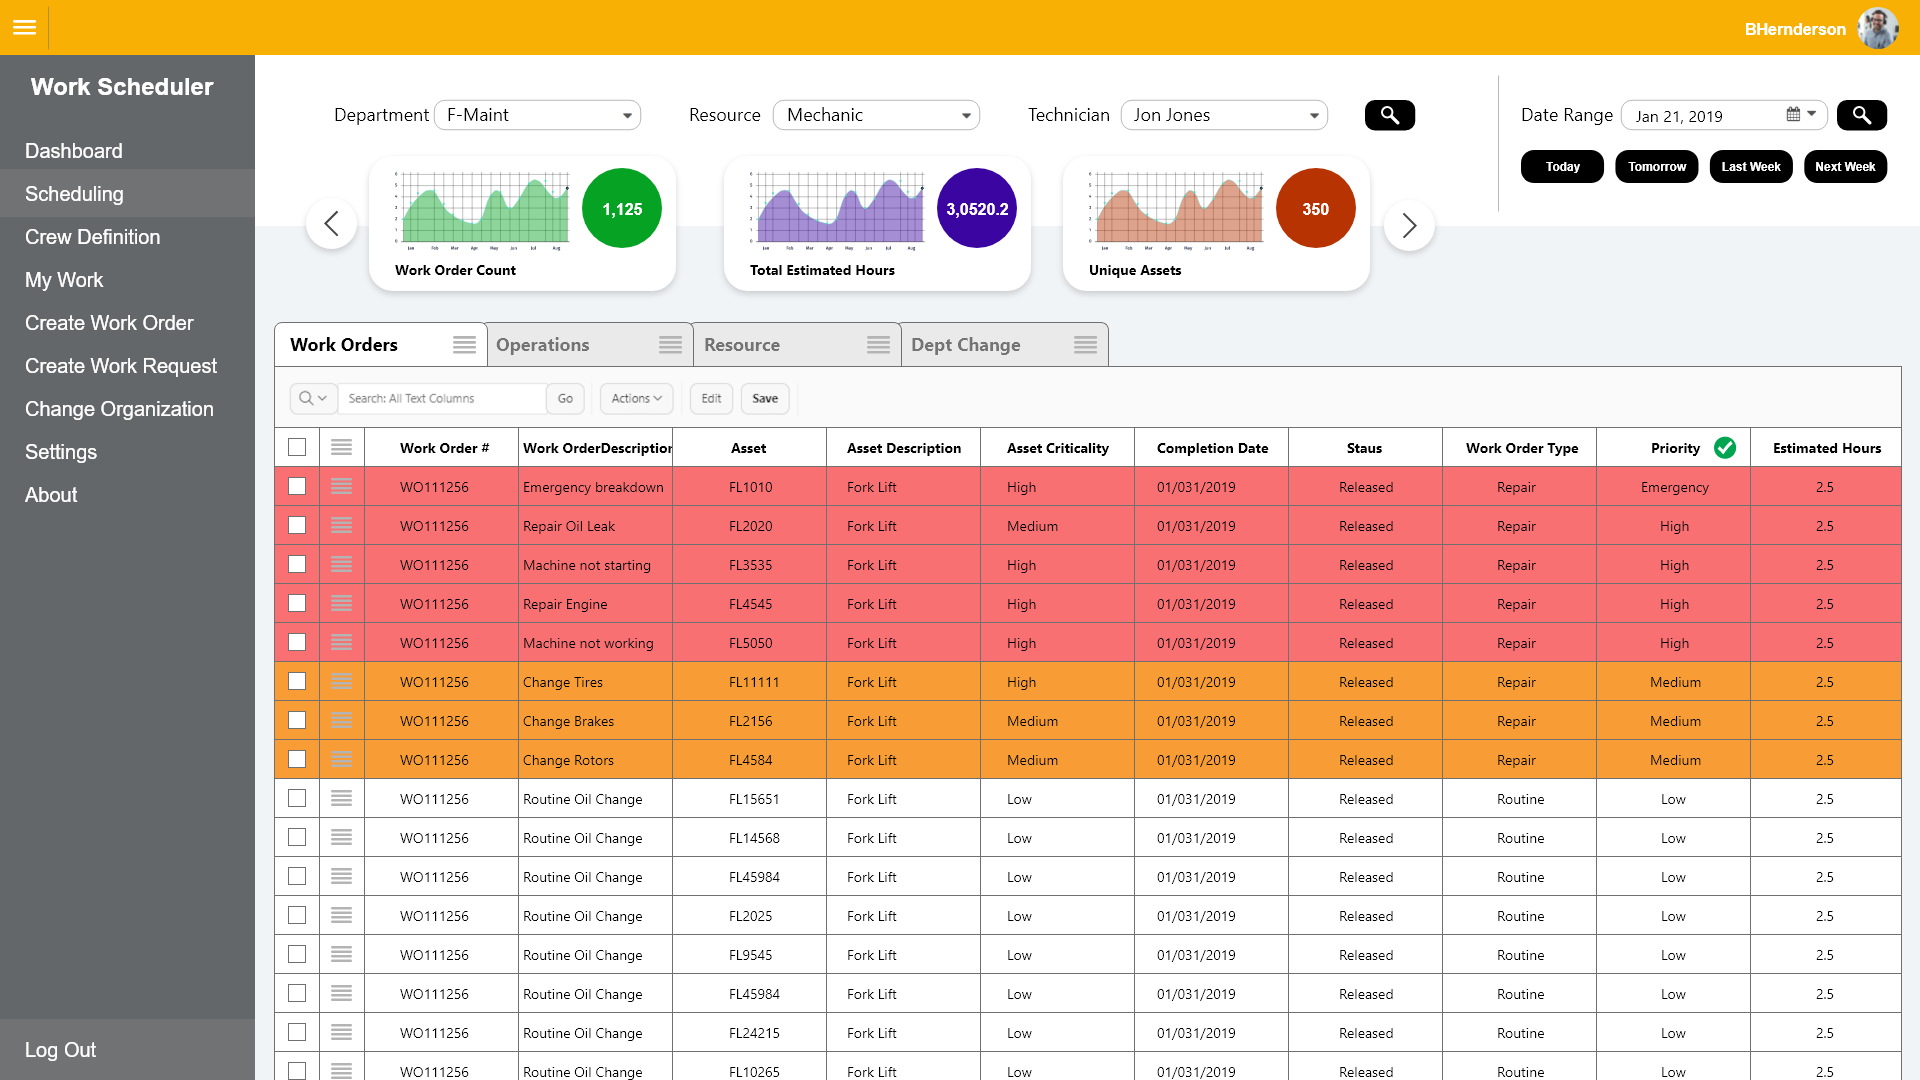The width and height of the screenshot is (1920, 1080).
Task: Open Crew Definition in sidebar
Action: (92, 237)
